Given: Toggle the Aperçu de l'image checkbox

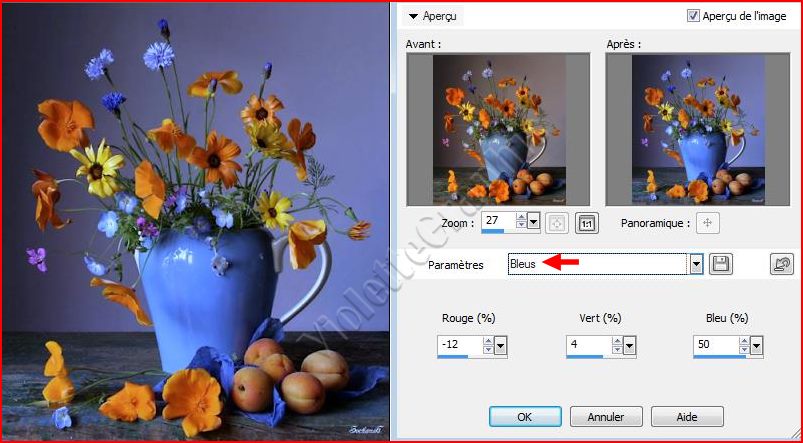Looking at the screenshot, I should [x=694, y=16].
